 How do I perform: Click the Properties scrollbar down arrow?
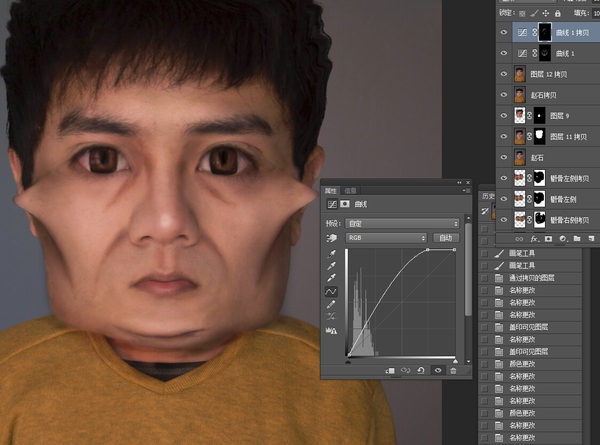pos(468,361)
